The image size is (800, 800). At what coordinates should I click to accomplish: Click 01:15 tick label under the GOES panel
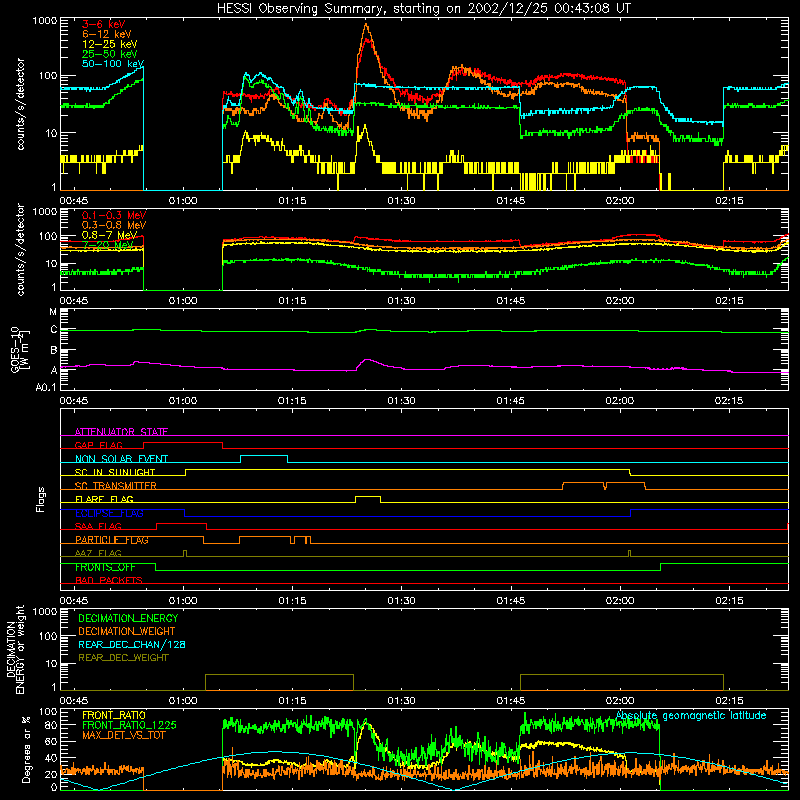tap(292, 401)
